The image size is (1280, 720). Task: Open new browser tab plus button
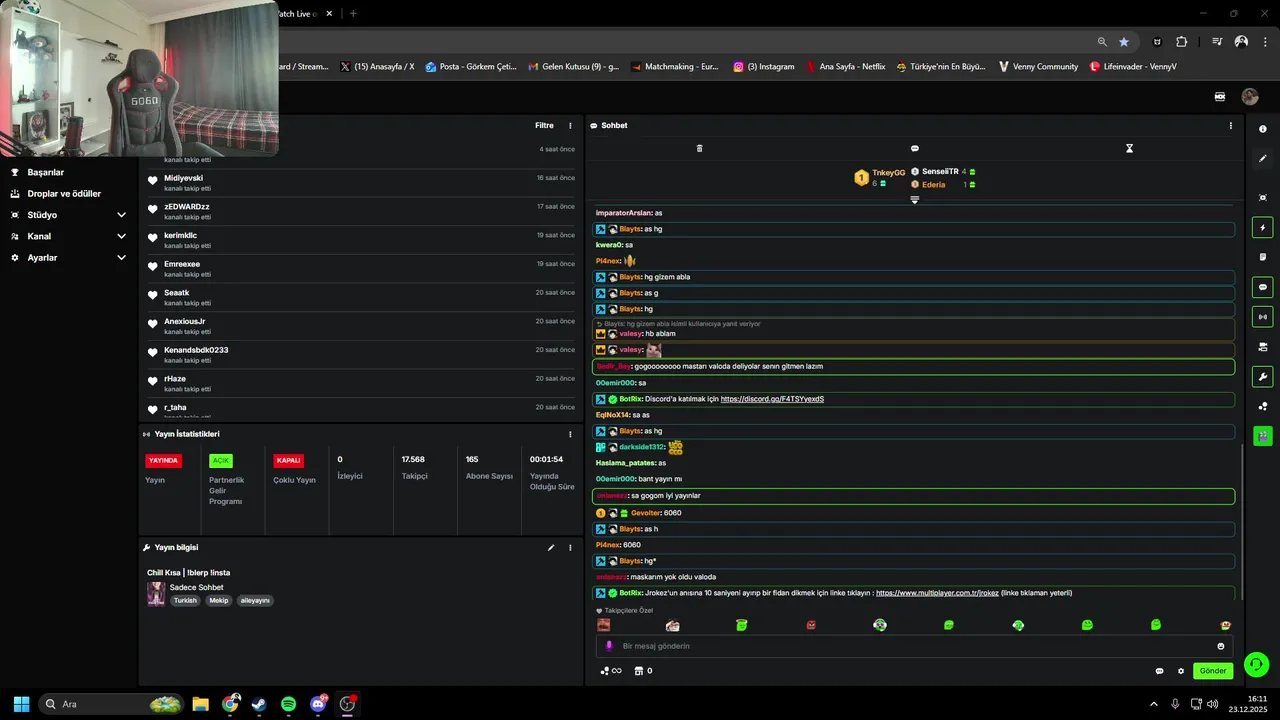click(353, 13)
